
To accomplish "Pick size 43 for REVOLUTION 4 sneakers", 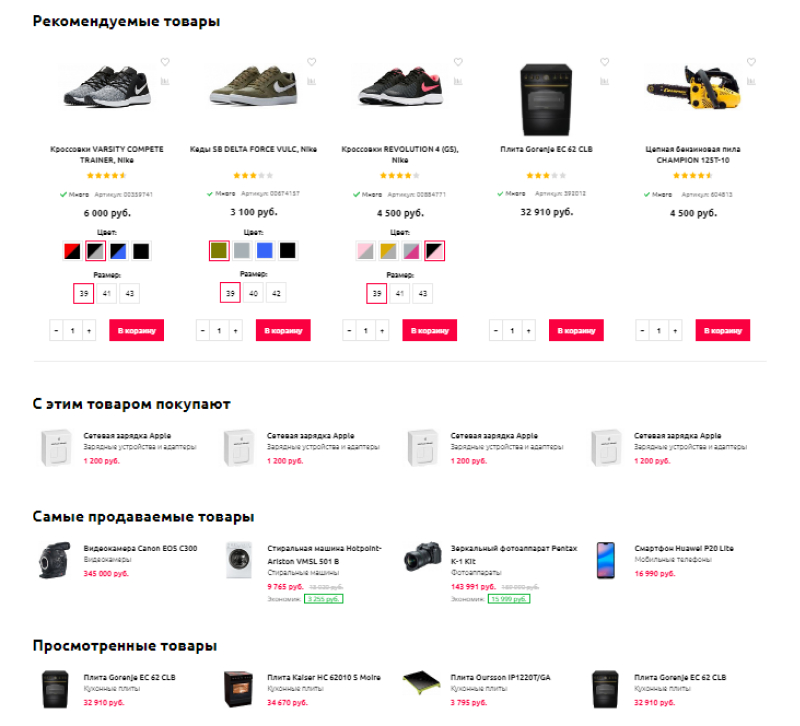I will 422,293.
